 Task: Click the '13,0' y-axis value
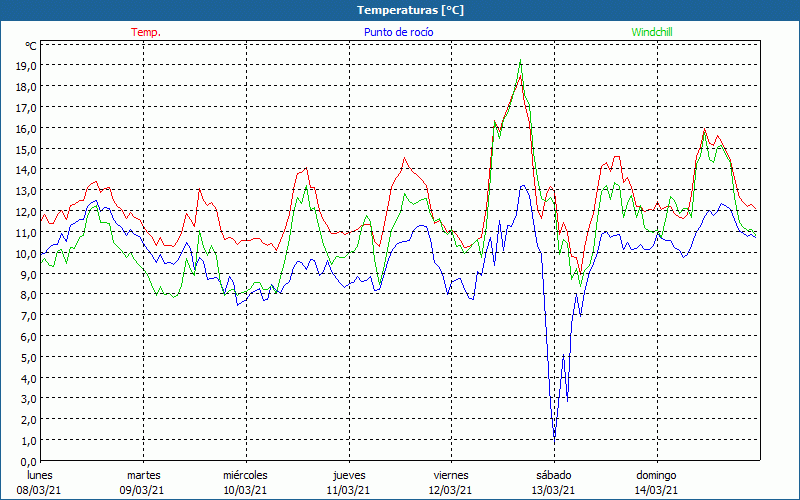27,191
